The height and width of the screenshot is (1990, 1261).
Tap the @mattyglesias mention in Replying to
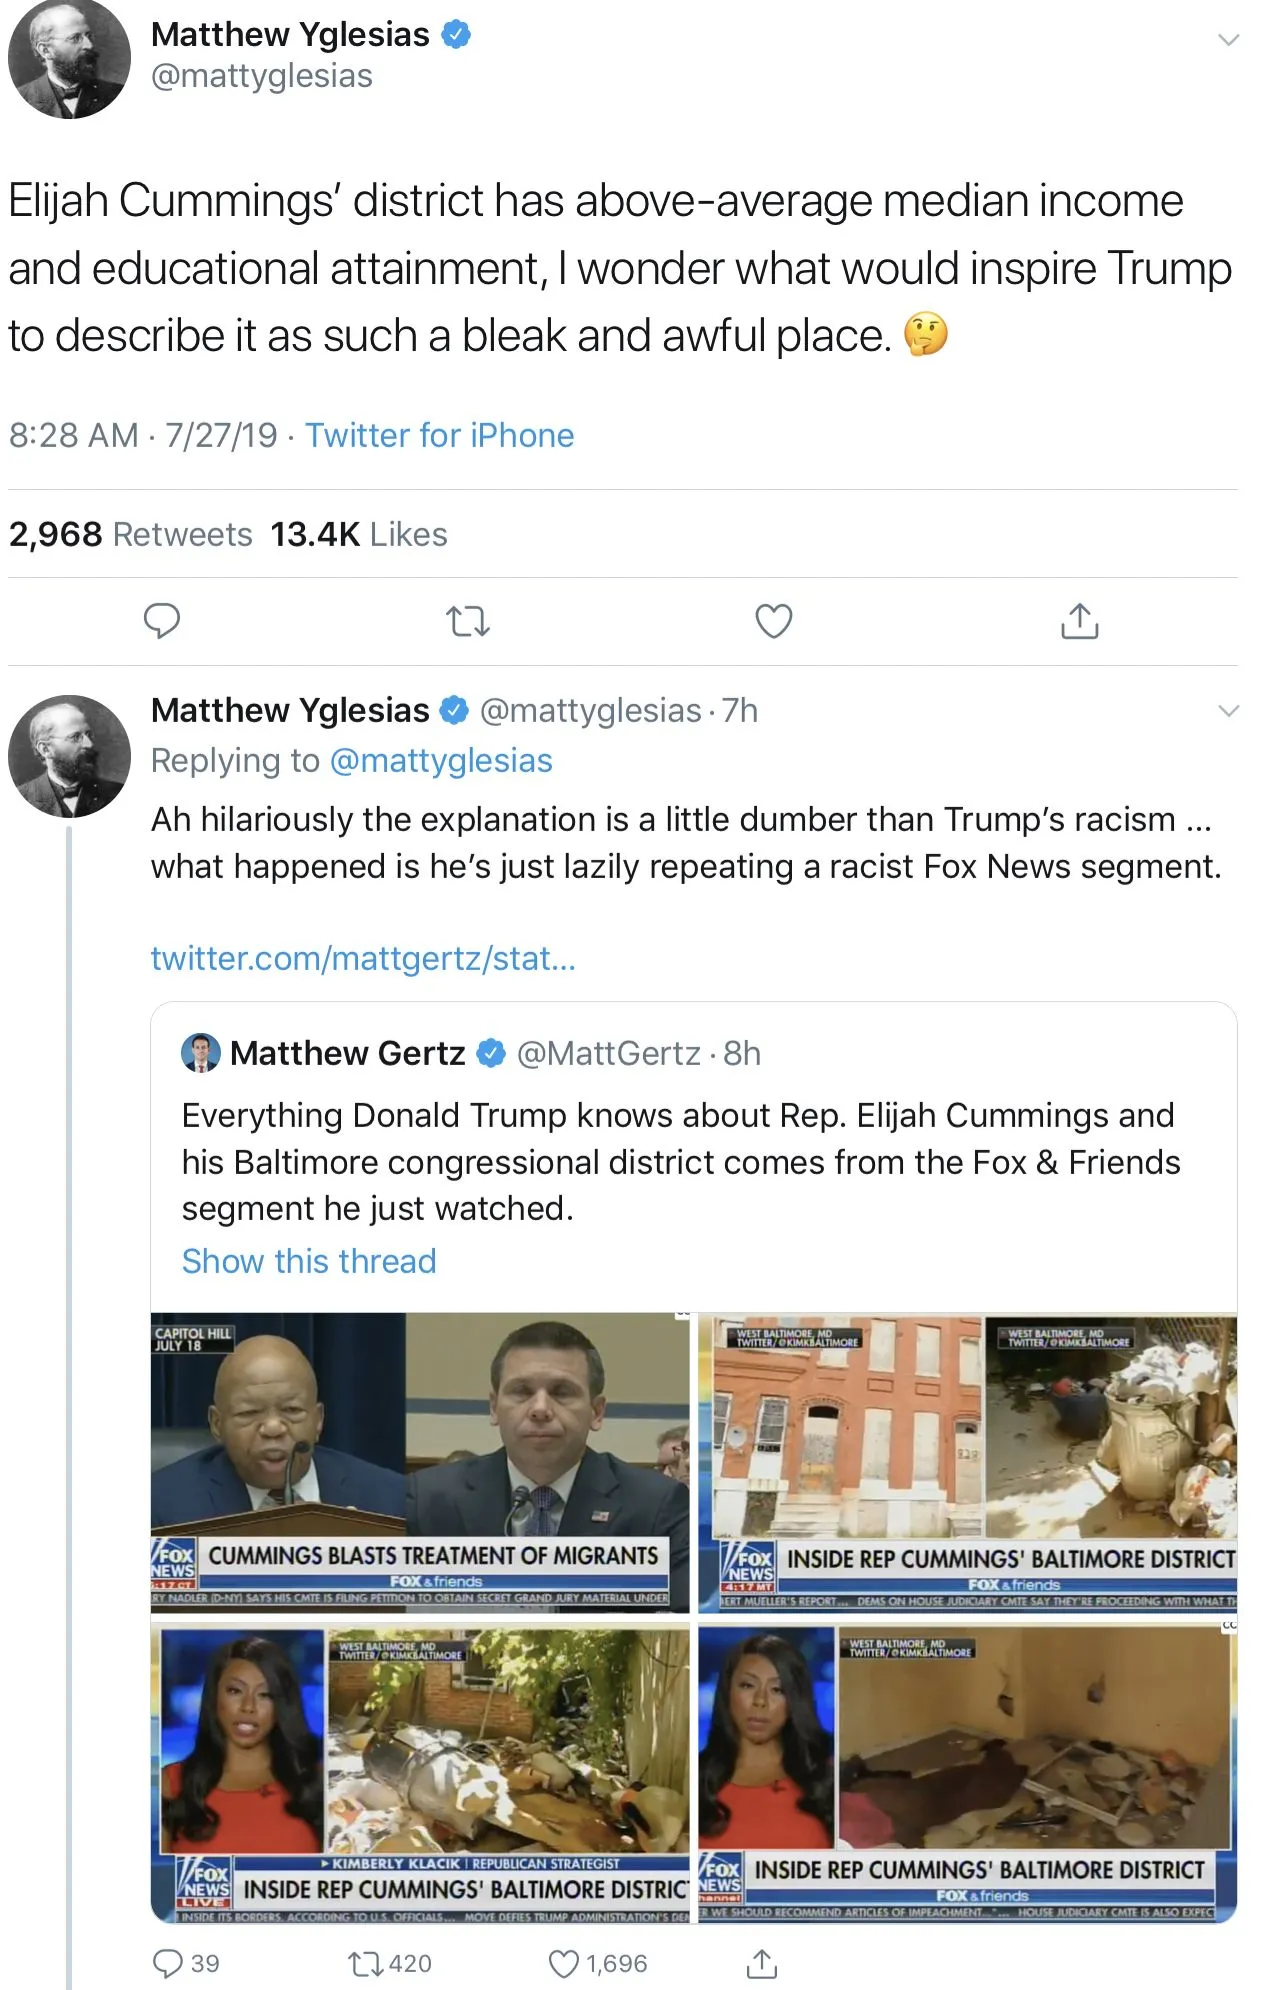click(x=440, y=760)
